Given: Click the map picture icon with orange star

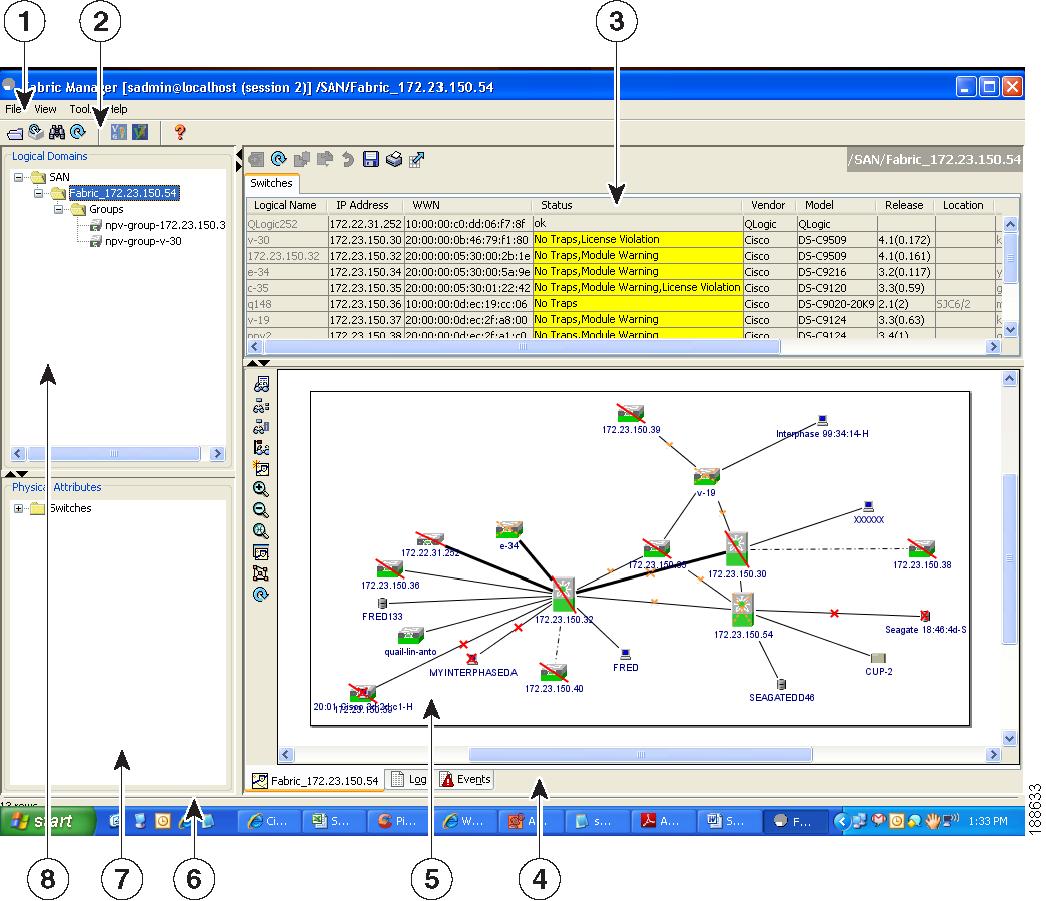Looking at the screenshot, I should 261,468.
